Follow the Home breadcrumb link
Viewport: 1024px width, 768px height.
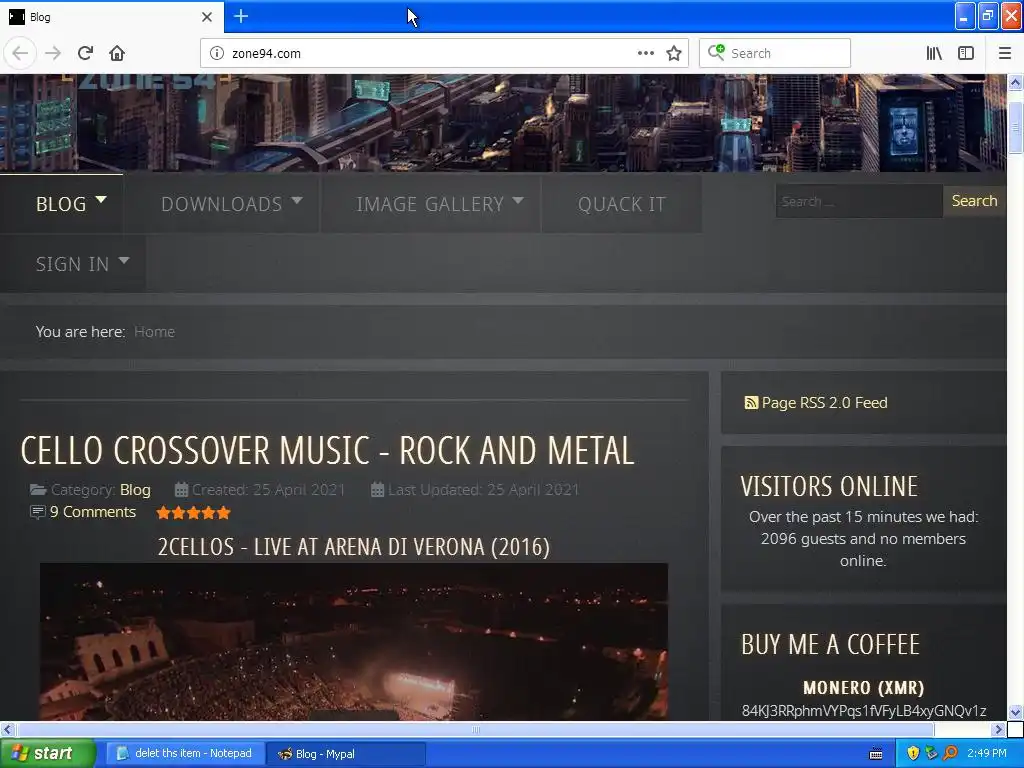tap(154, 332)
